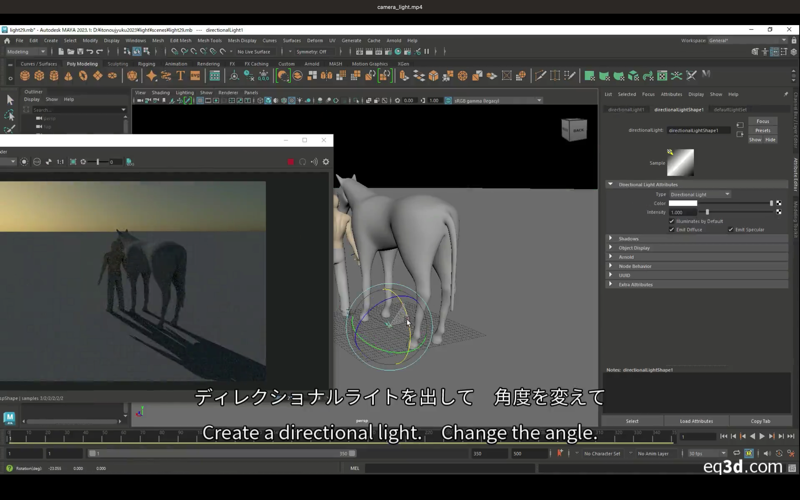The width and height of the screenshot is (800, 500).
Task: Switch to the Rendering shelf tab
Action: click(x=208, y=63)
